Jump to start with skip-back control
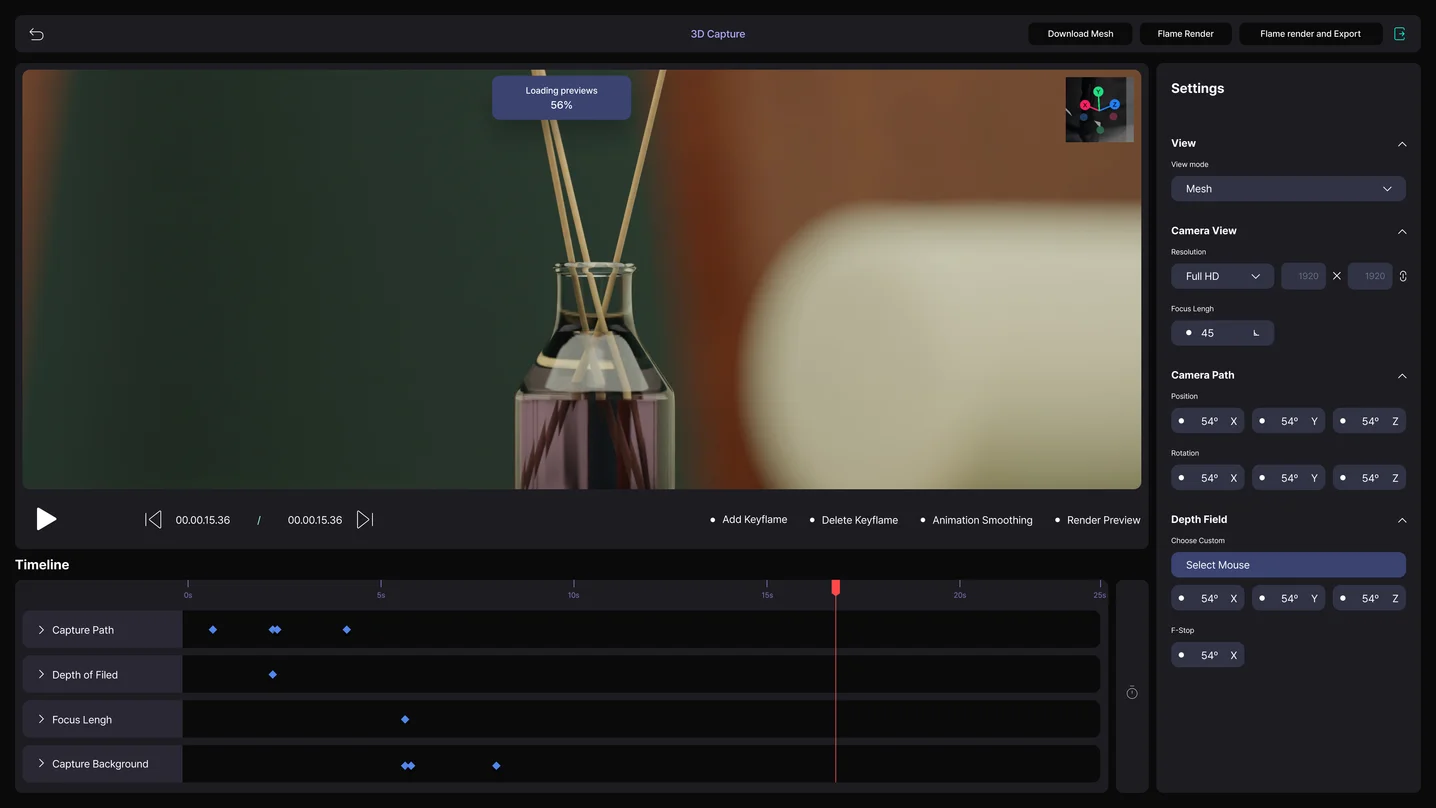The height and width of the screenshot is (808, 1436). tap(152, 519)
